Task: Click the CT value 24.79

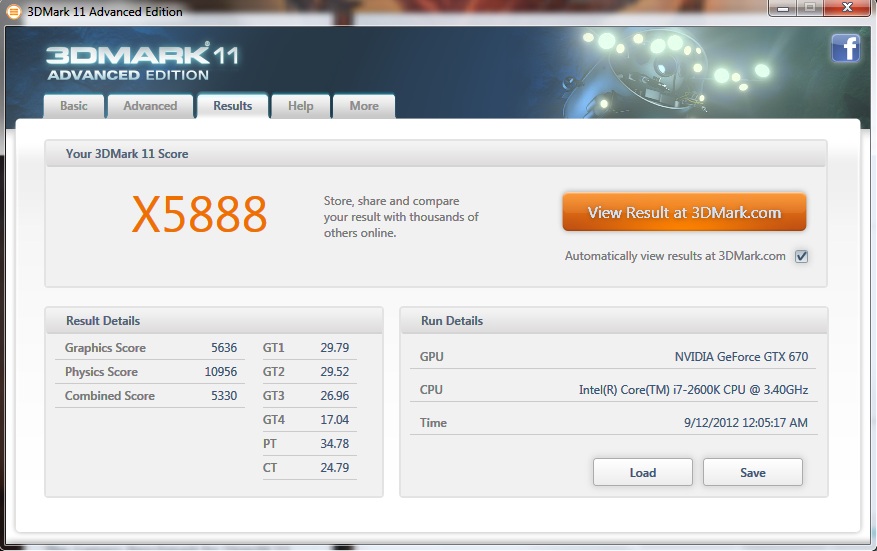Action: point(334,468)
